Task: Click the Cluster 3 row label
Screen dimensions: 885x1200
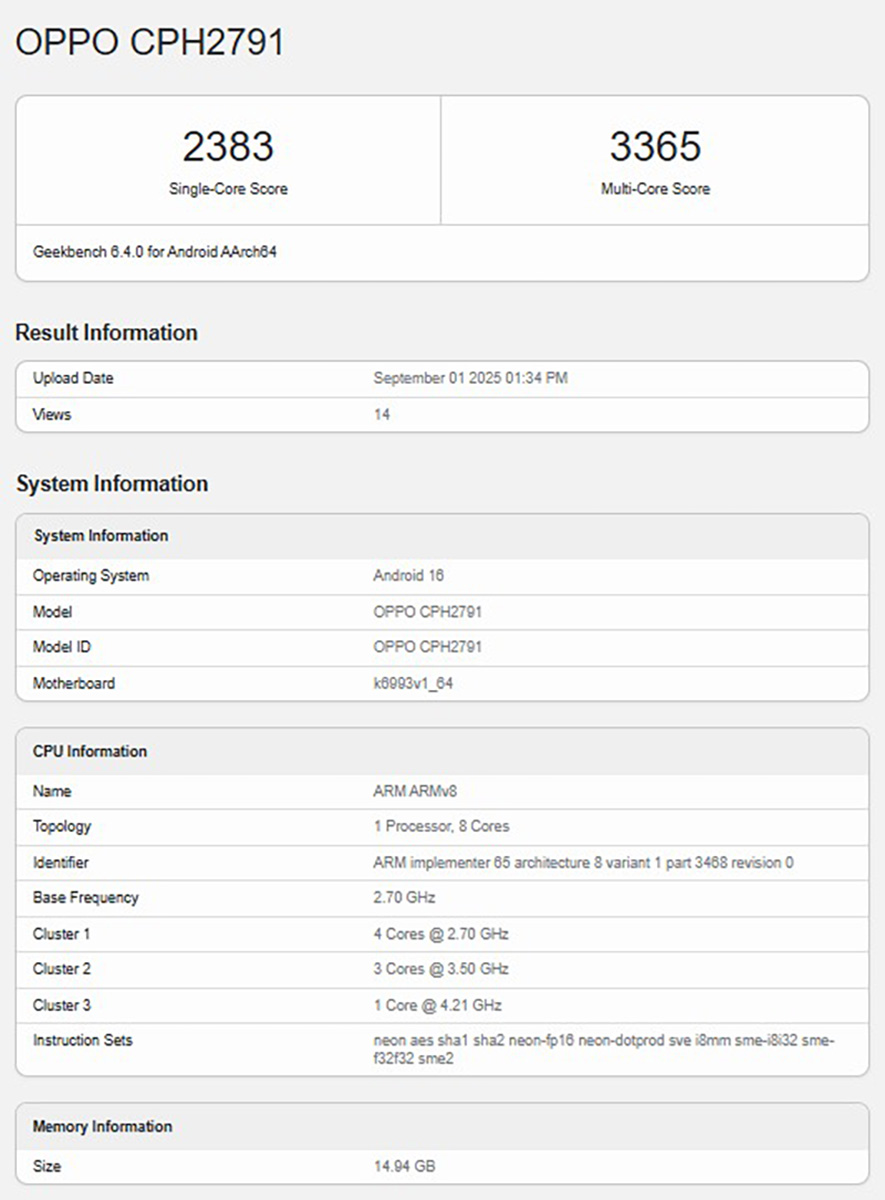Action: tap(62, 1005)
